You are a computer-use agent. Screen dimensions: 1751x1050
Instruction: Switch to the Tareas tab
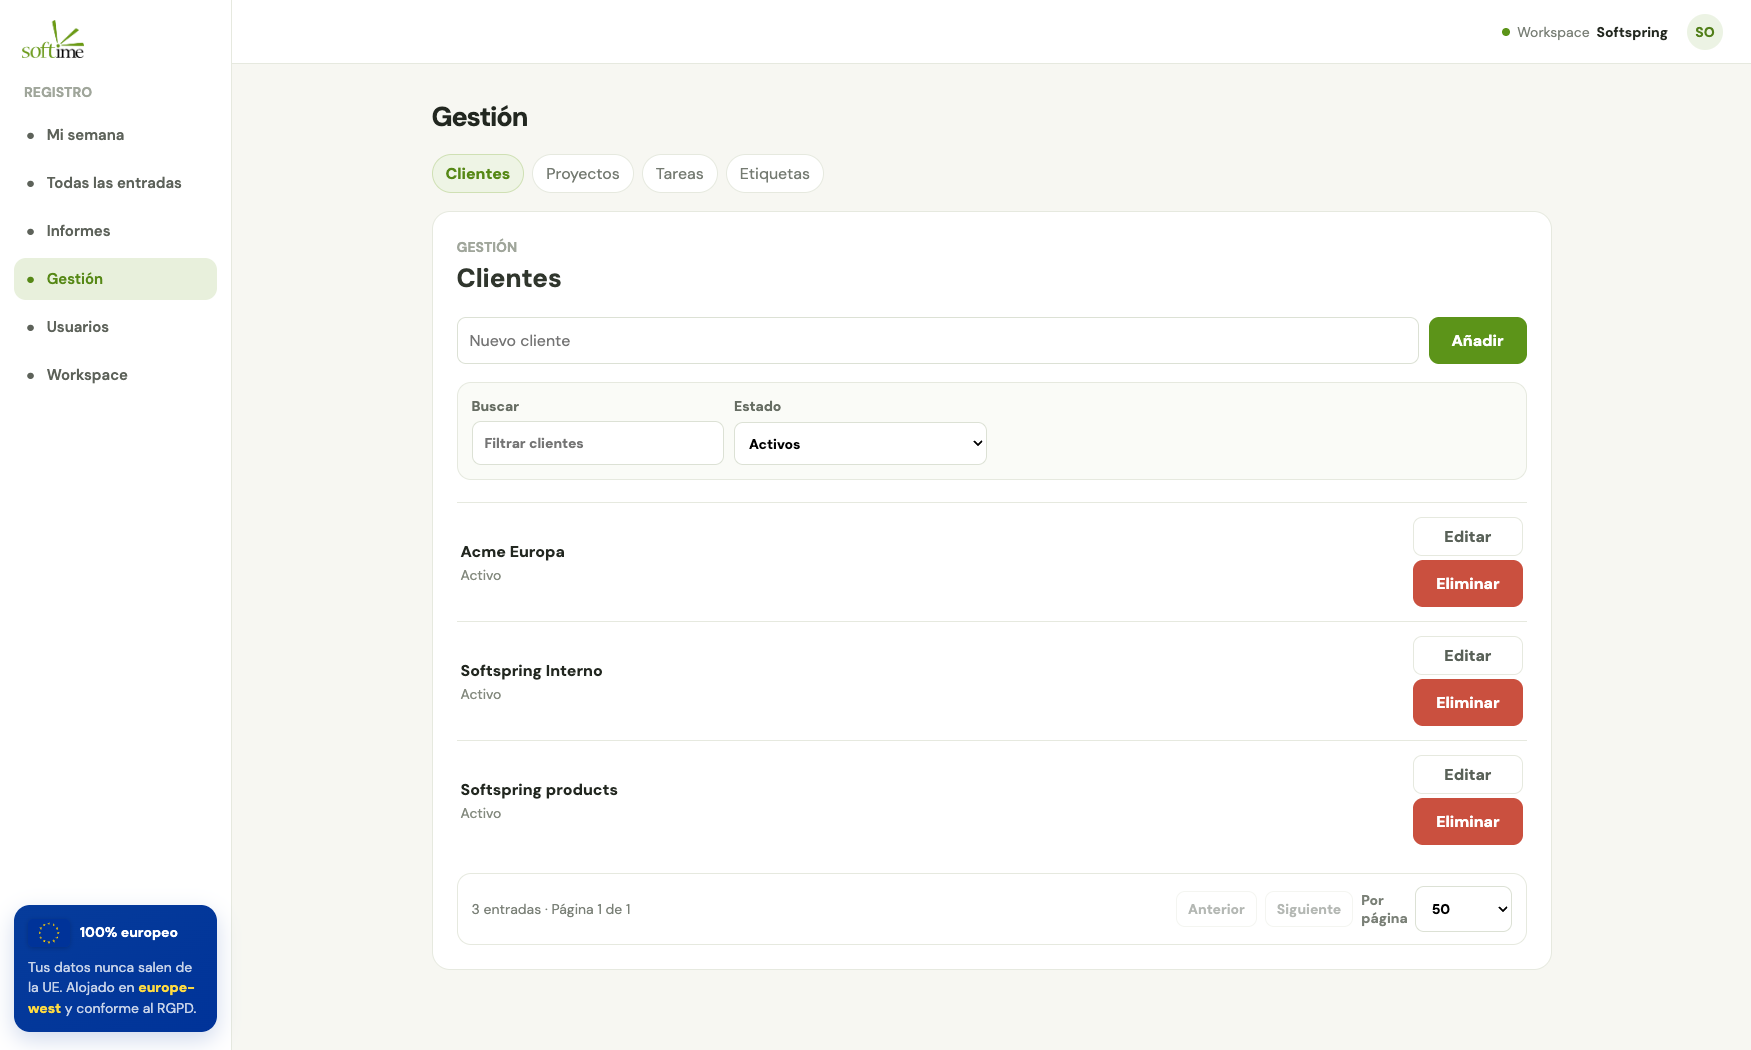point(680,174)
